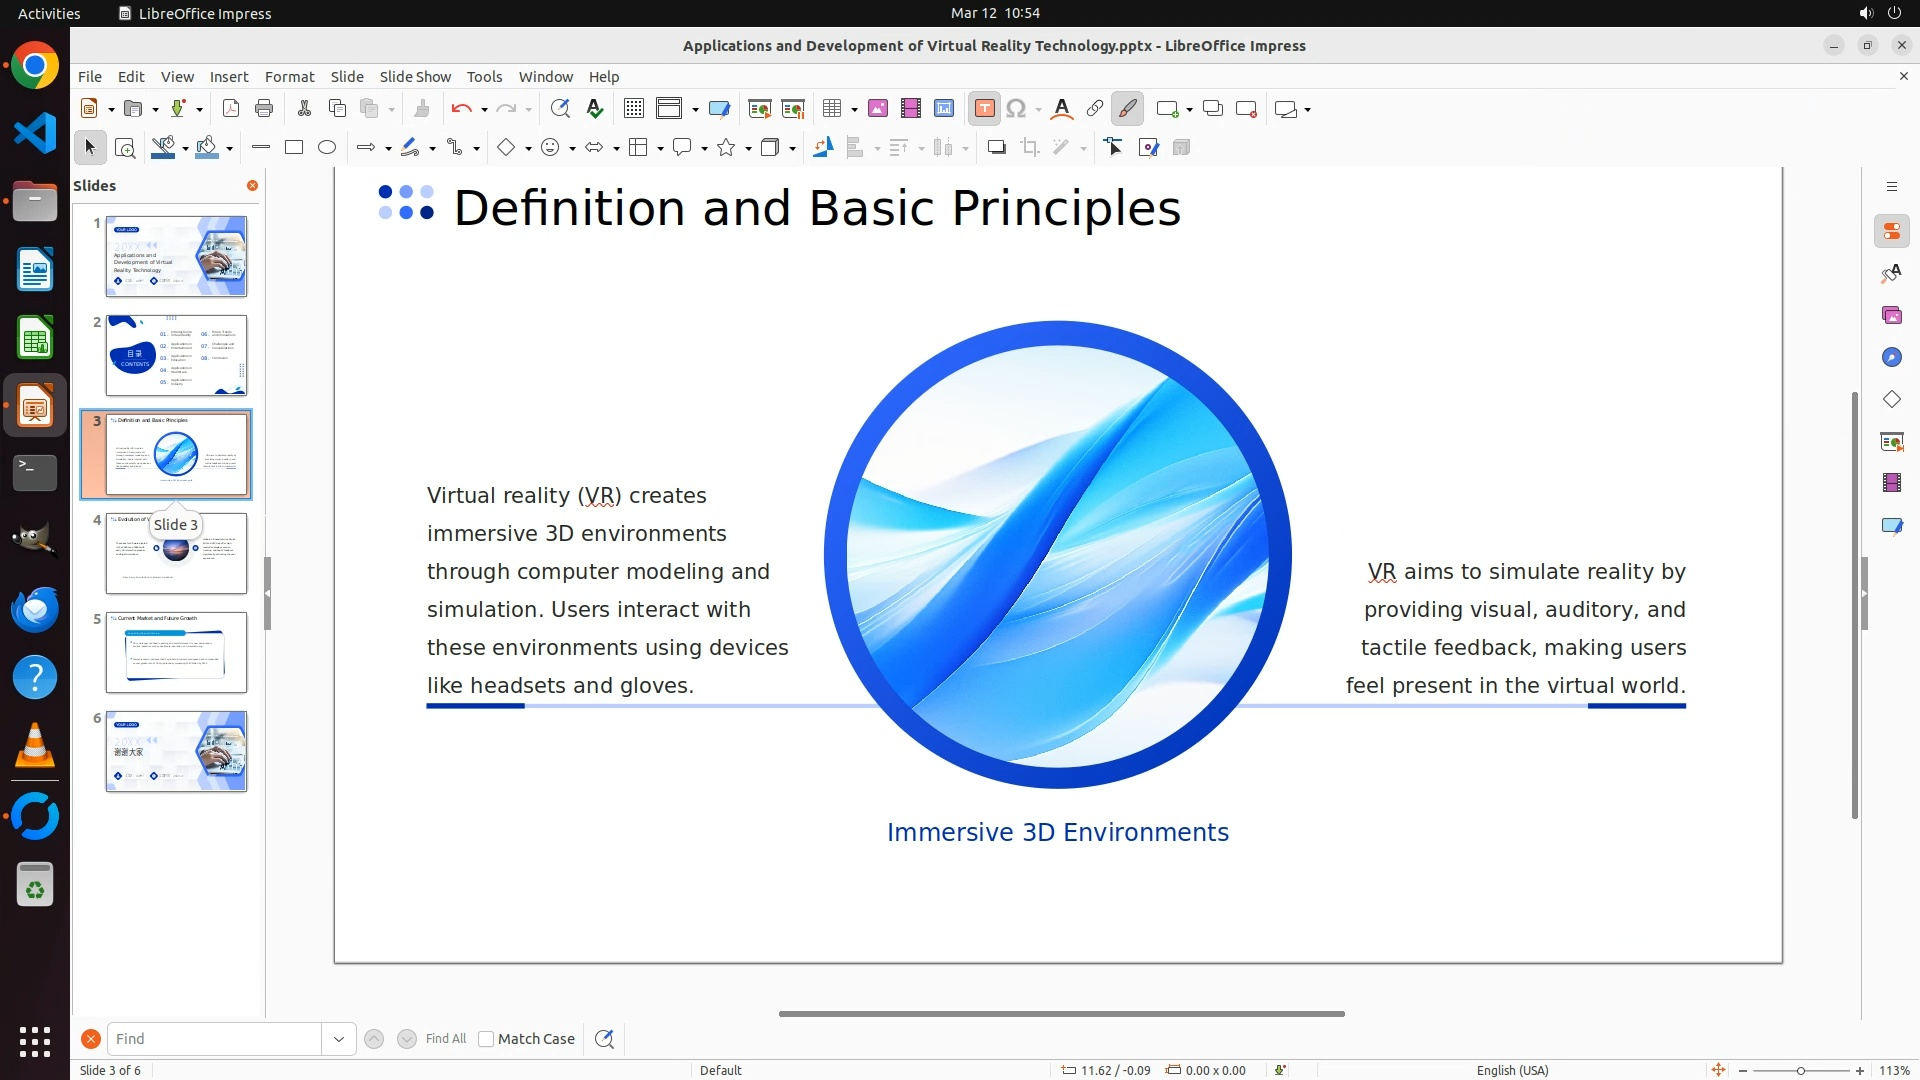Select the Ellipse drawing tool

click(327, 148)
